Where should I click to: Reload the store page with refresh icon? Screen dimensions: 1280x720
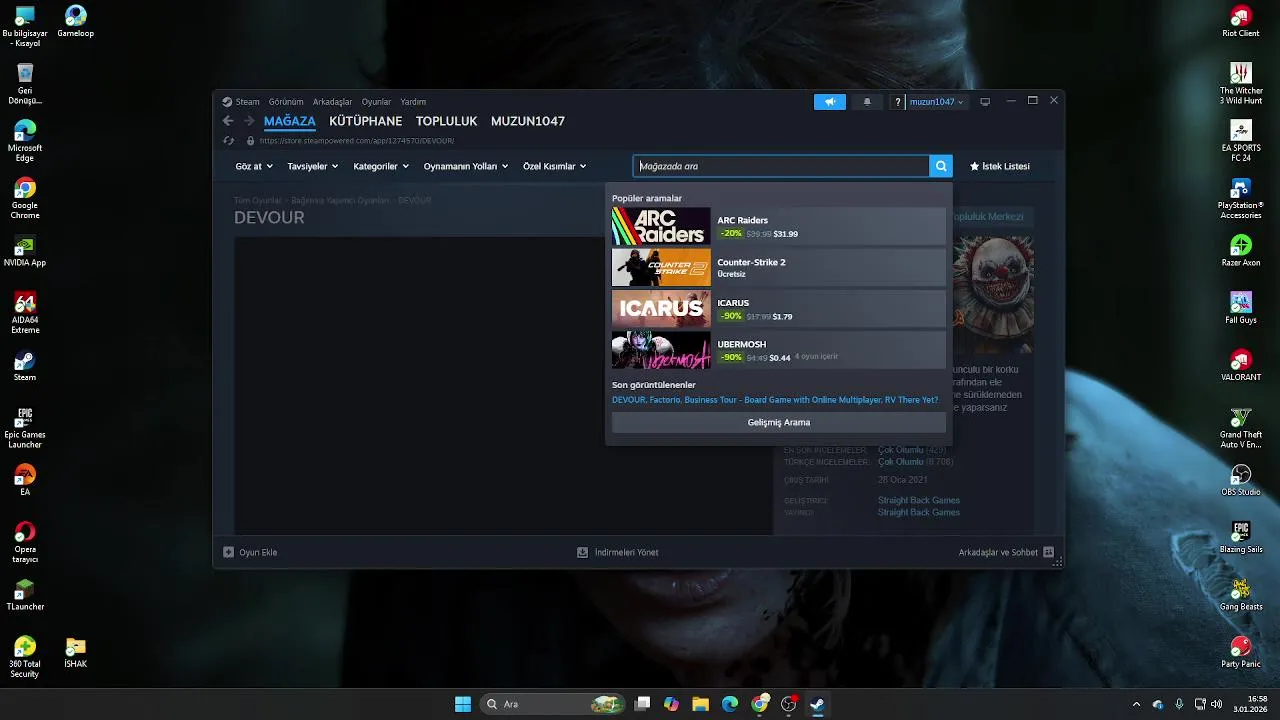point(228,141)
